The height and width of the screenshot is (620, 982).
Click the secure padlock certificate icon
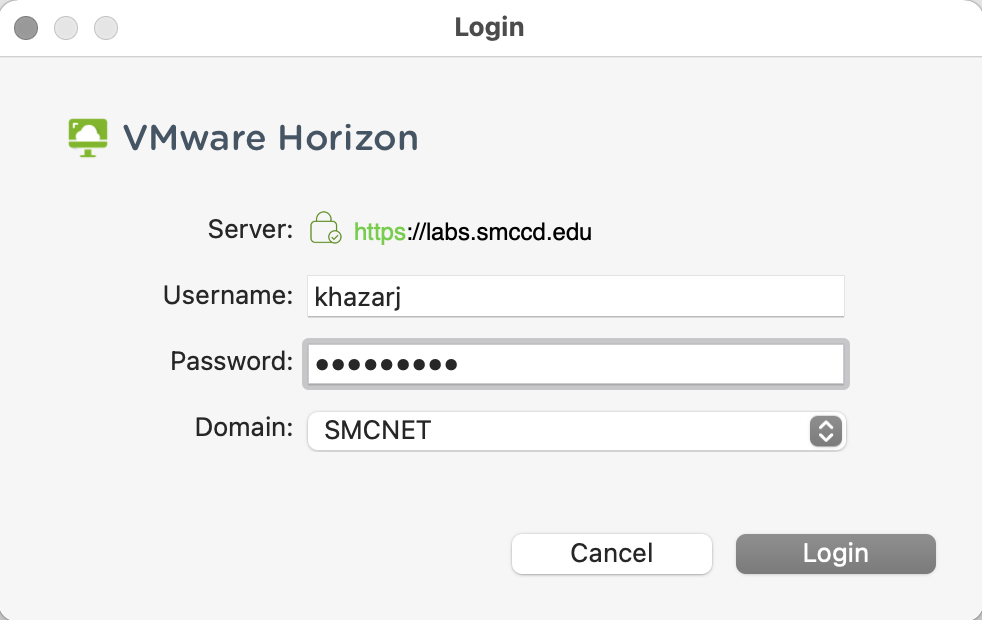326,228
